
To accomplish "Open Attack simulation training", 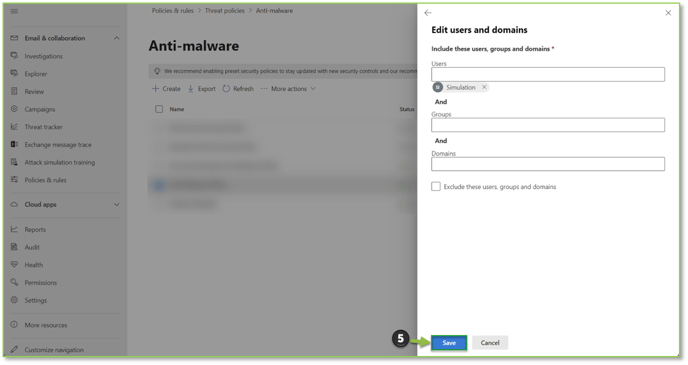I will point(60,162).
